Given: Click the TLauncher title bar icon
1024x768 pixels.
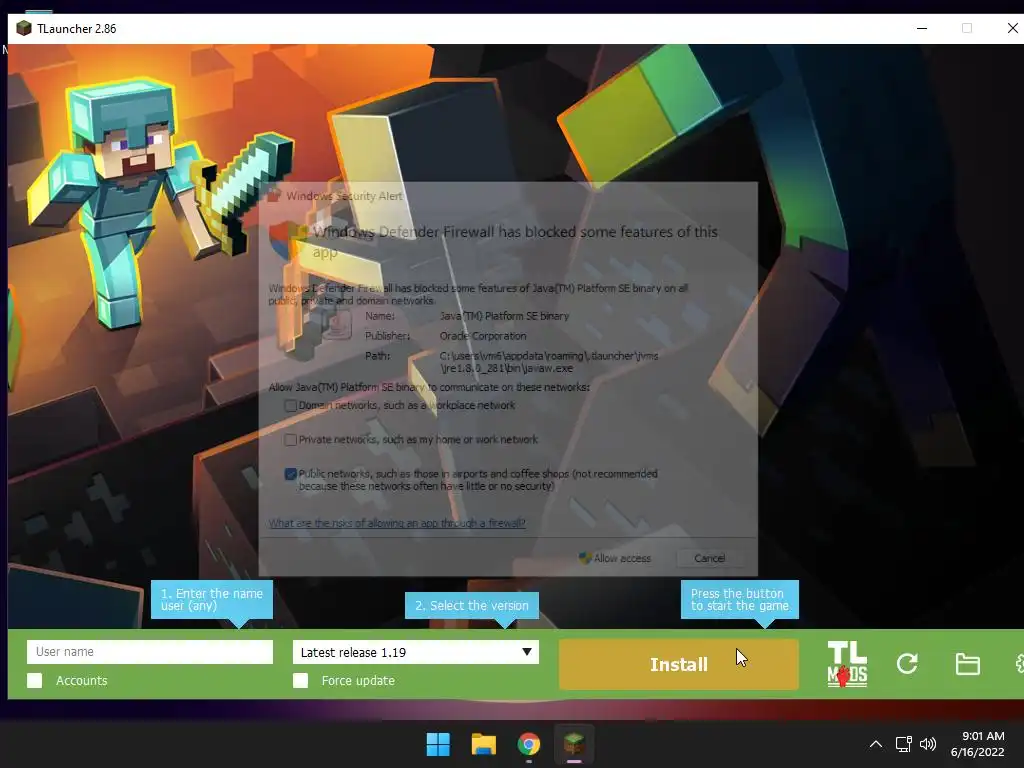Looking at the screenshot, I should [x=24, y=29].
